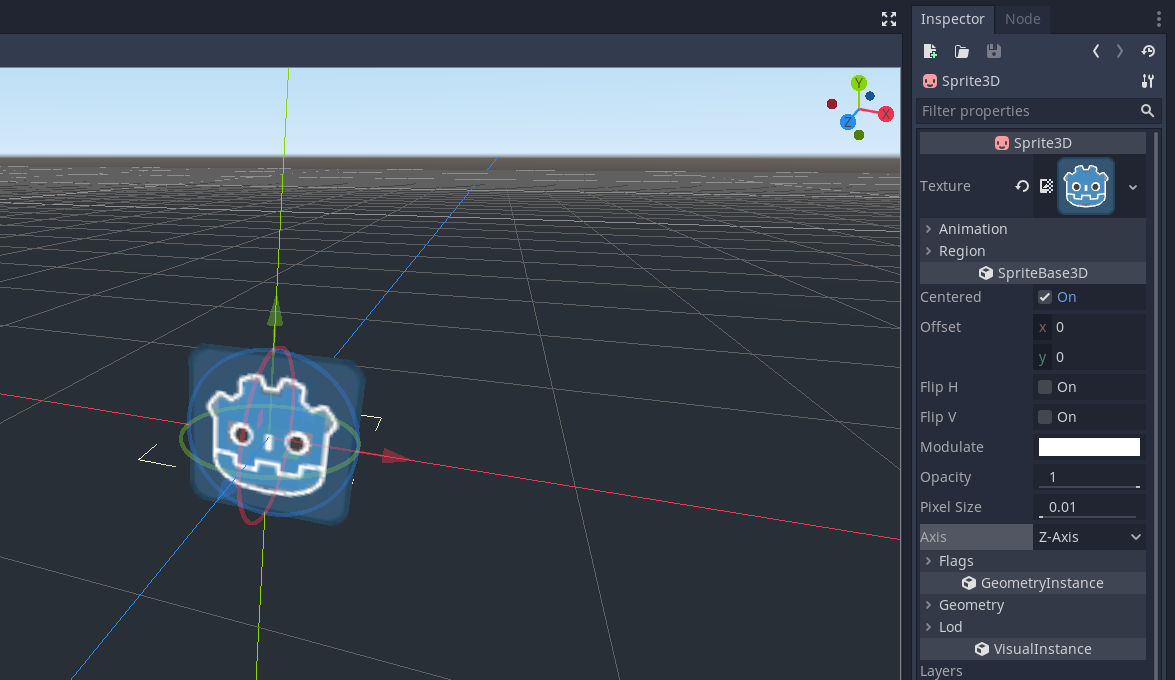
Task: Uncheck the Centered property
Action: pos(1044,296)
